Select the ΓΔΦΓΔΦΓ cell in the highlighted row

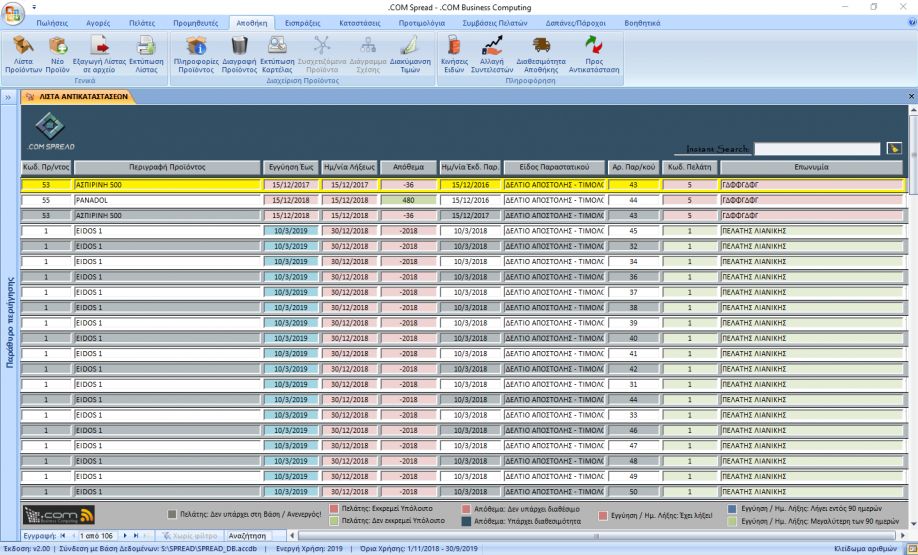pos(812,185)
